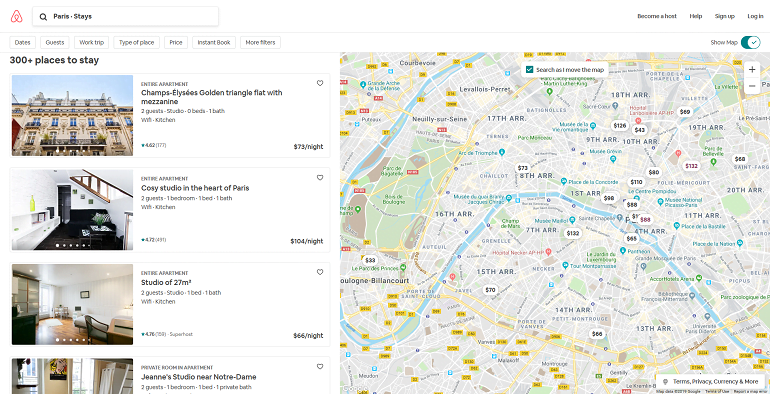
Task: Click Terms, Privacy, Currency & More button
Action: click(711, 381)
